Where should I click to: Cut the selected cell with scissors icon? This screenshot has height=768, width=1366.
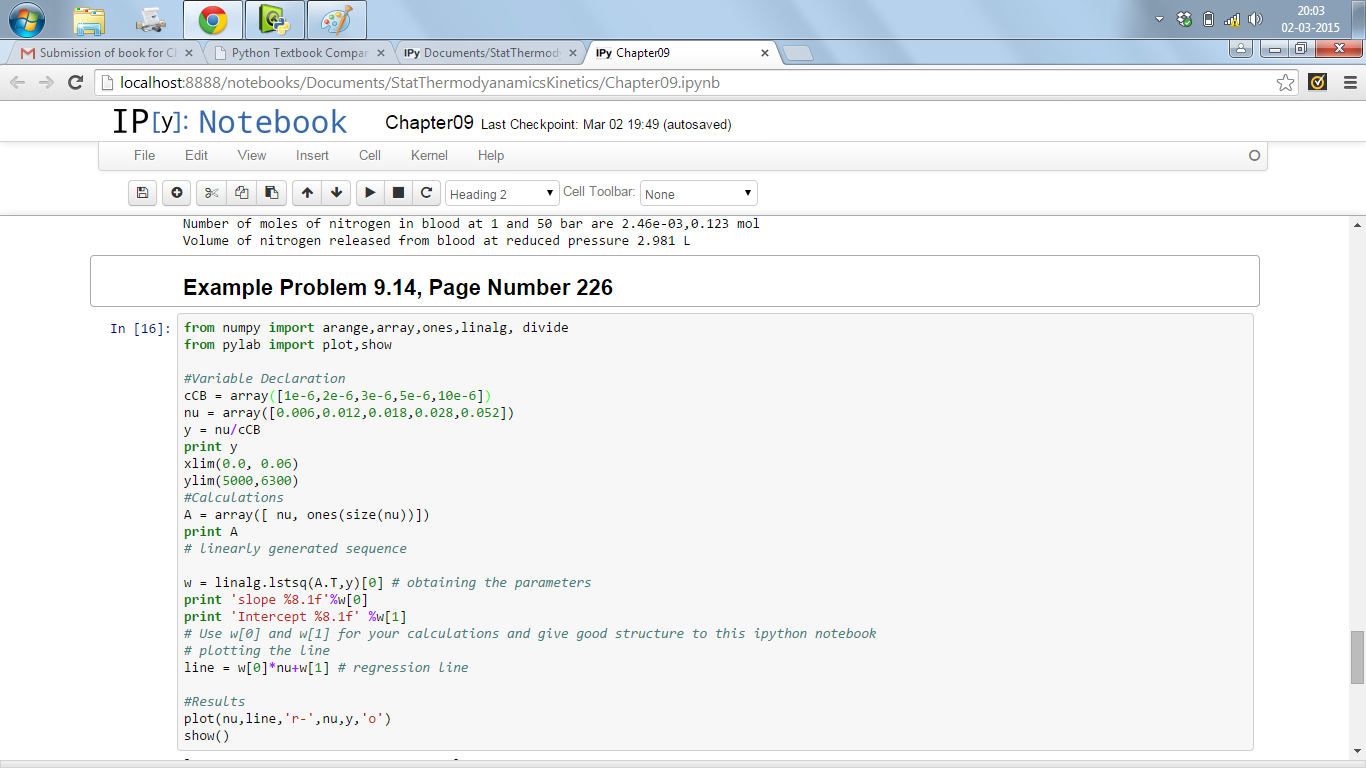[211, 193]
